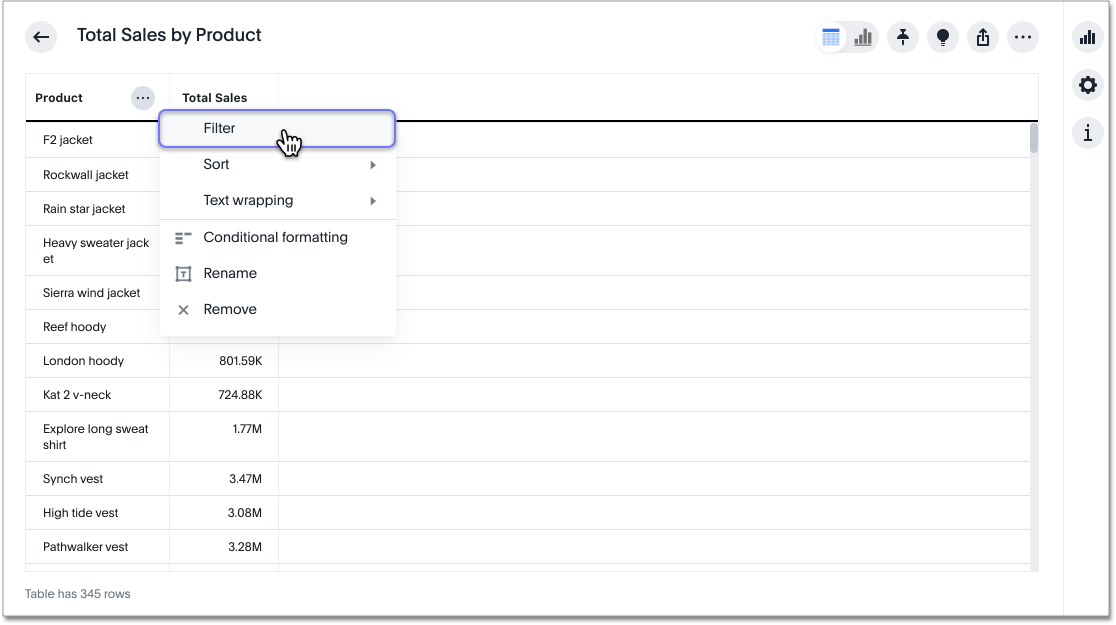
Task: Switch the answer to chart view
Action: point(862,36)
